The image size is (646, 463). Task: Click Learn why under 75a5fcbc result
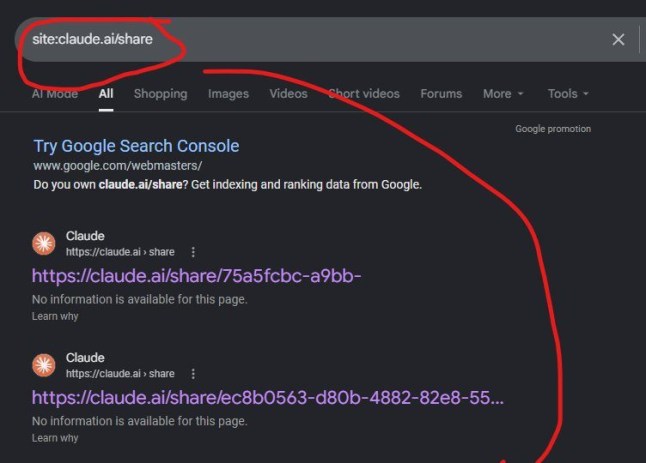point(55,316)
